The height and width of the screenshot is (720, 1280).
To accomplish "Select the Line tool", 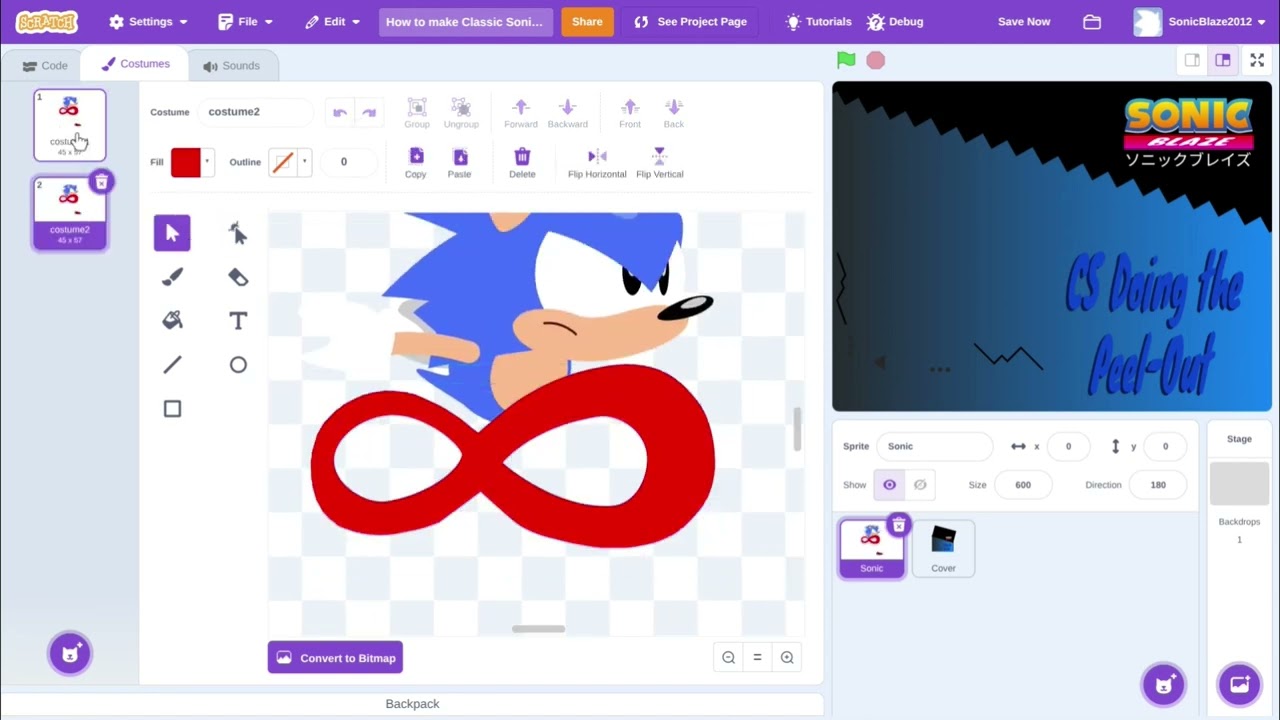I will pyautogui.click(x=172, y=365).
